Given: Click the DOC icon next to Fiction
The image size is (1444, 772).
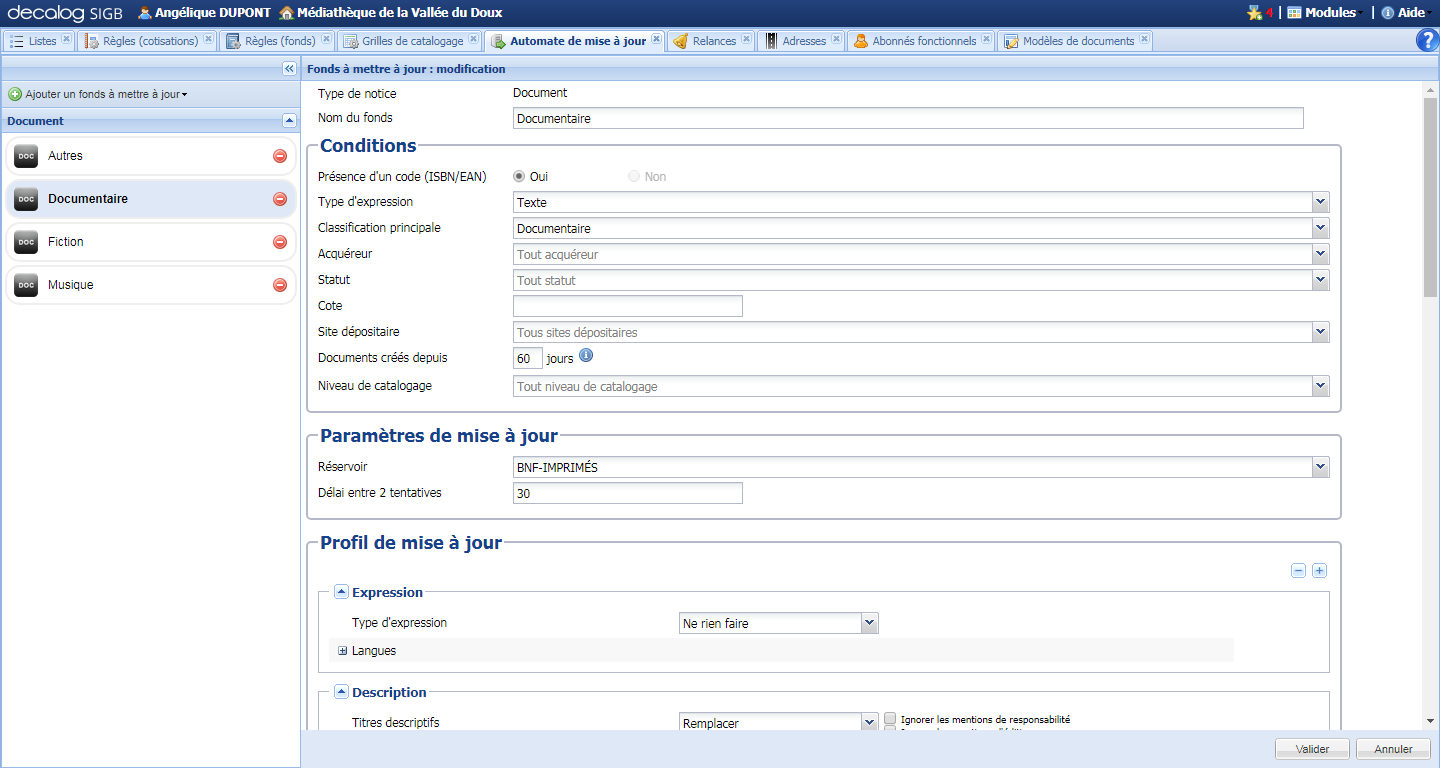Looking at the screenshot, I should click(26, 241).
